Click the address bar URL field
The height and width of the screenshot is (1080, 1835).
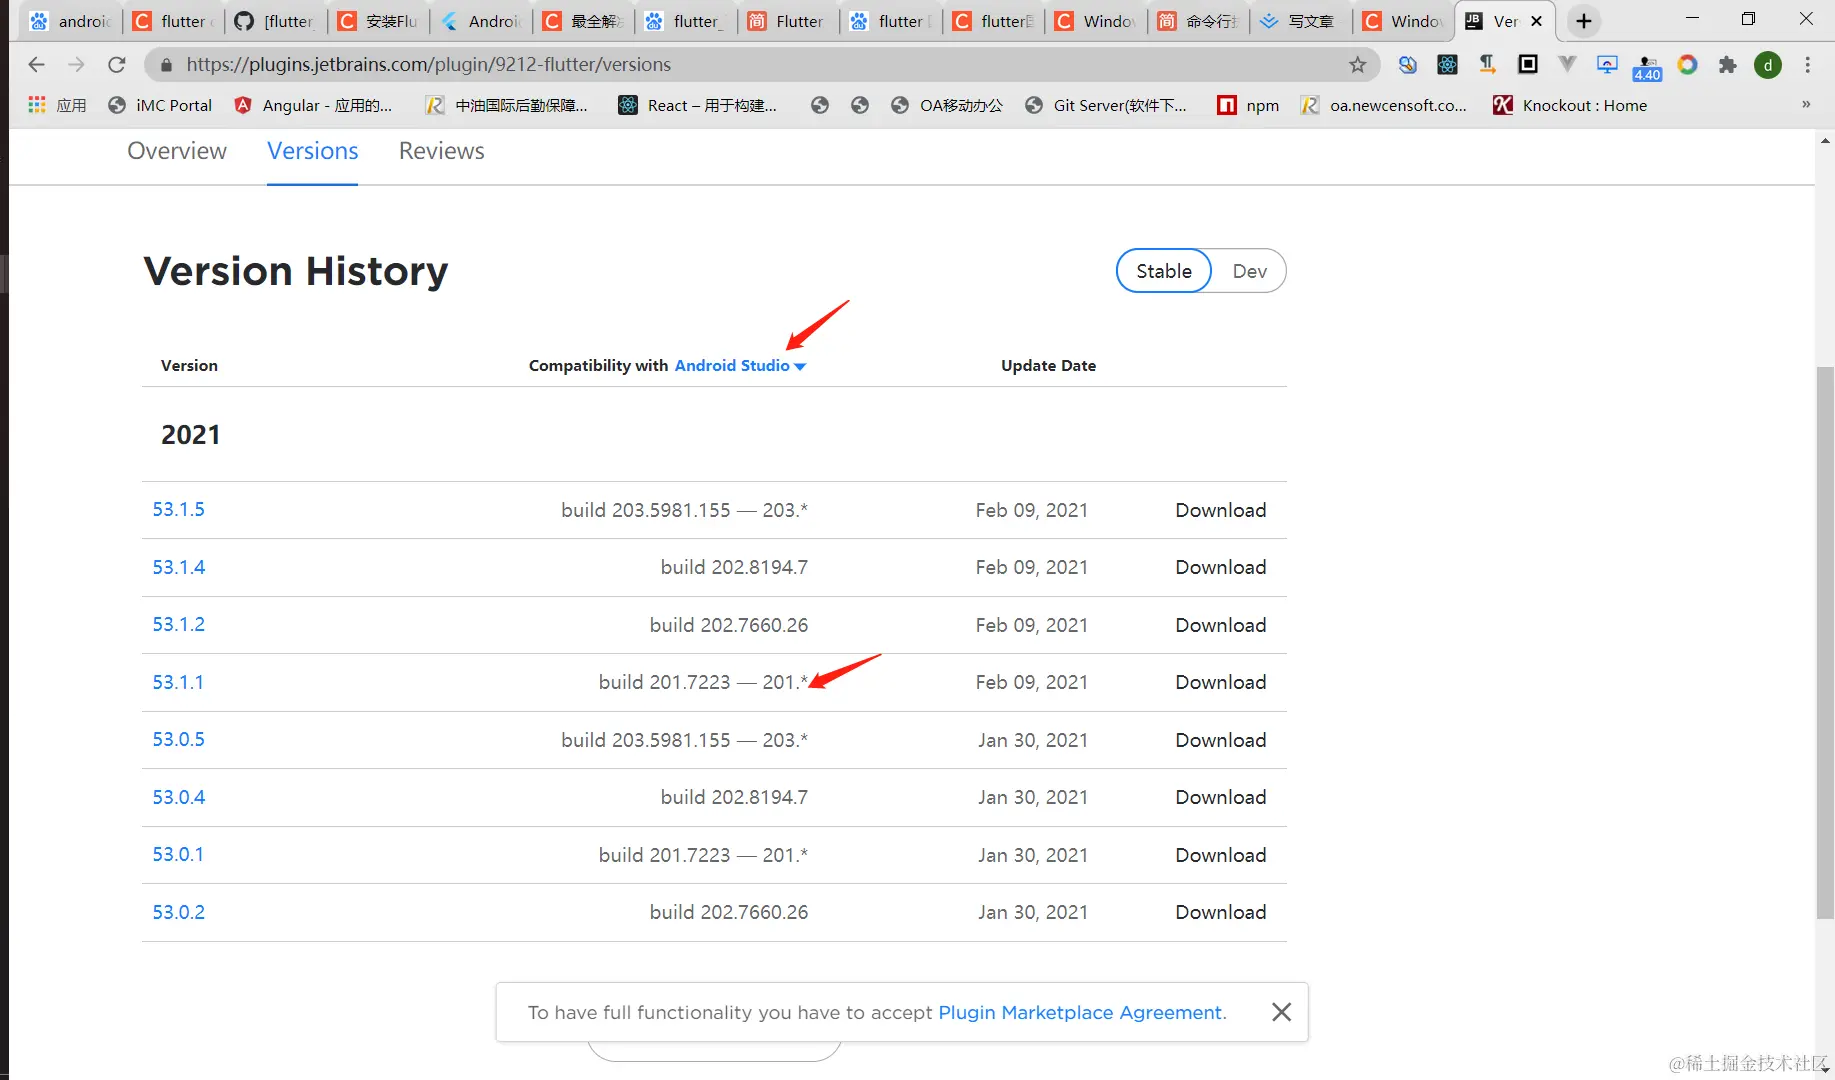[760, 65]
